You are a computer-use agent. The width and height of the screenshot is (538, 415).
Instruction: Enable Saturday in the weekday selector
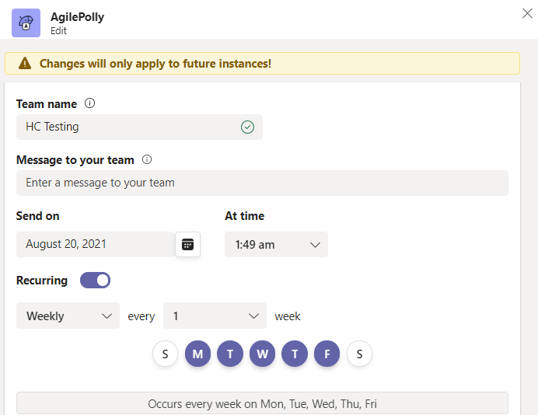359,354
